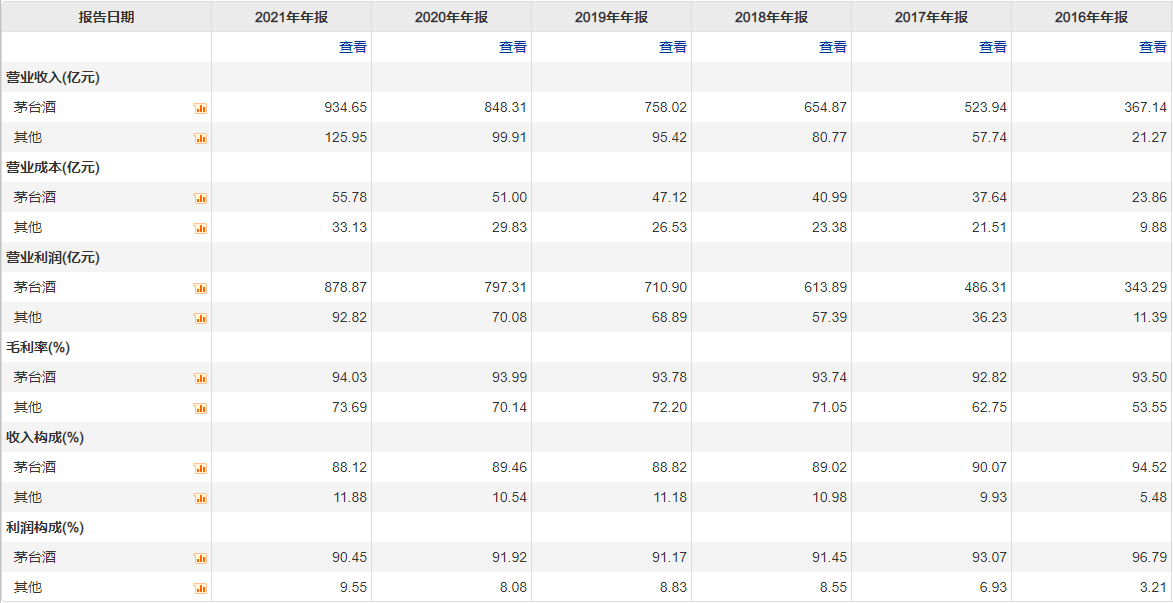View the 2016年年报 report via 查看

[x=1153, y=47]
